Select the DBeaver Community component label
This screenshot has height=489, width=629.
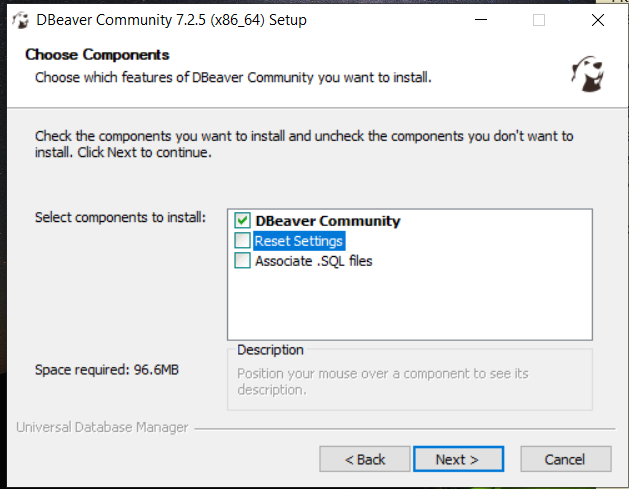(x=328, y=221)
